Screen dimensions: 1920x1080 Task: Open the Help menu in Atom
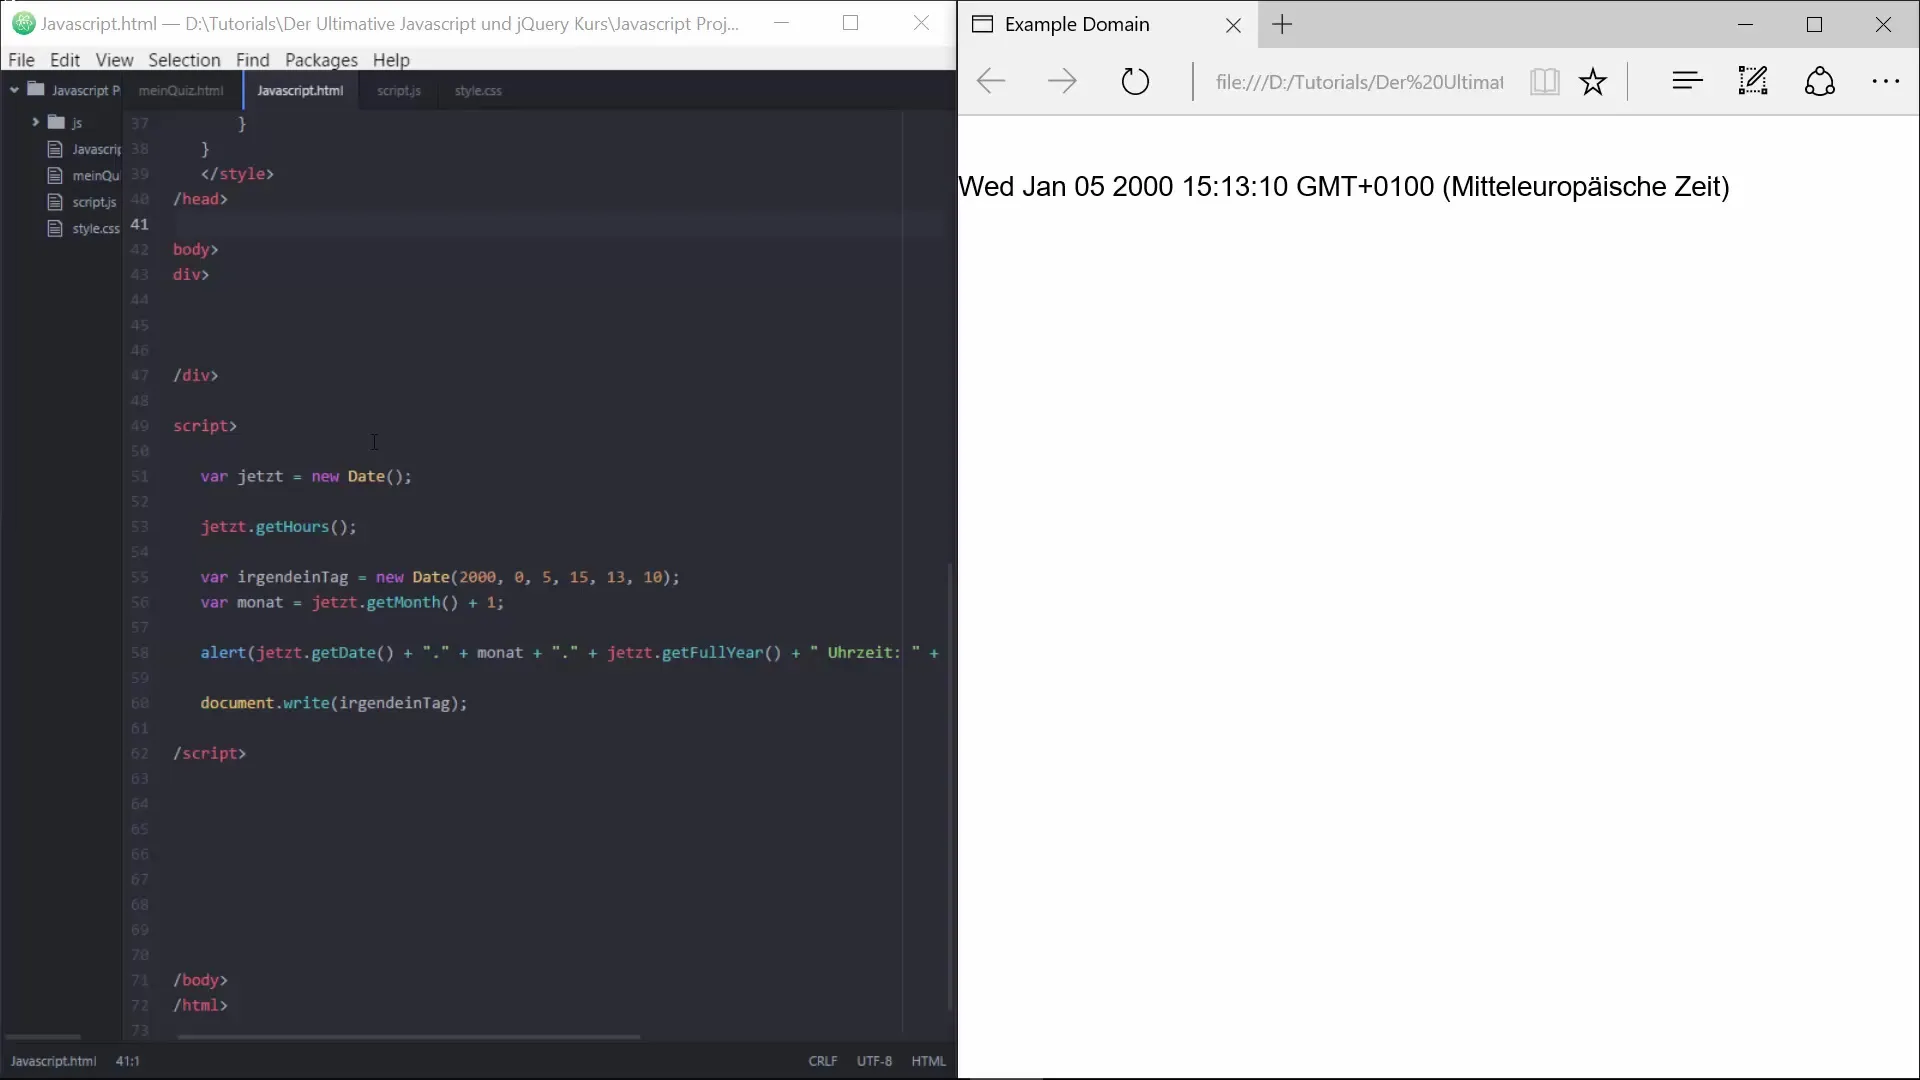tap(391, 60)
